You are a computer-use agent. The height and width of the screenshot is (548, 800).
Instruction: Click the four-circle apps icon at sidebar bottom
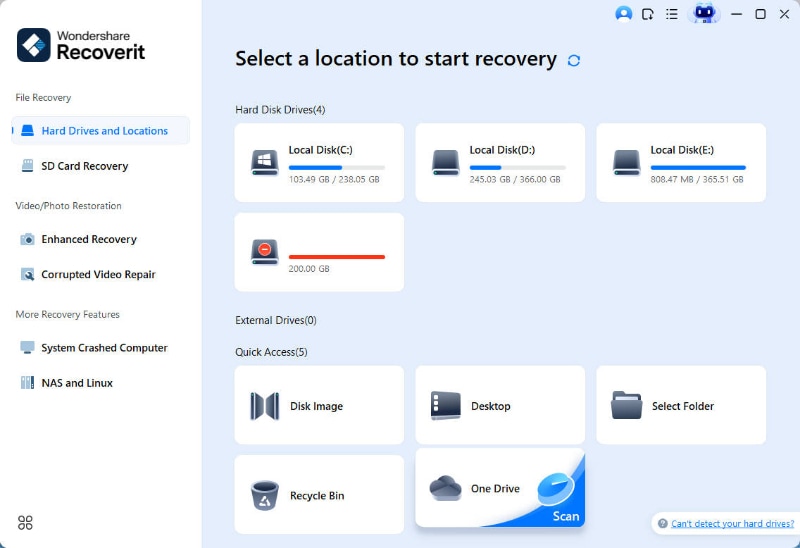tap(25, 522)
